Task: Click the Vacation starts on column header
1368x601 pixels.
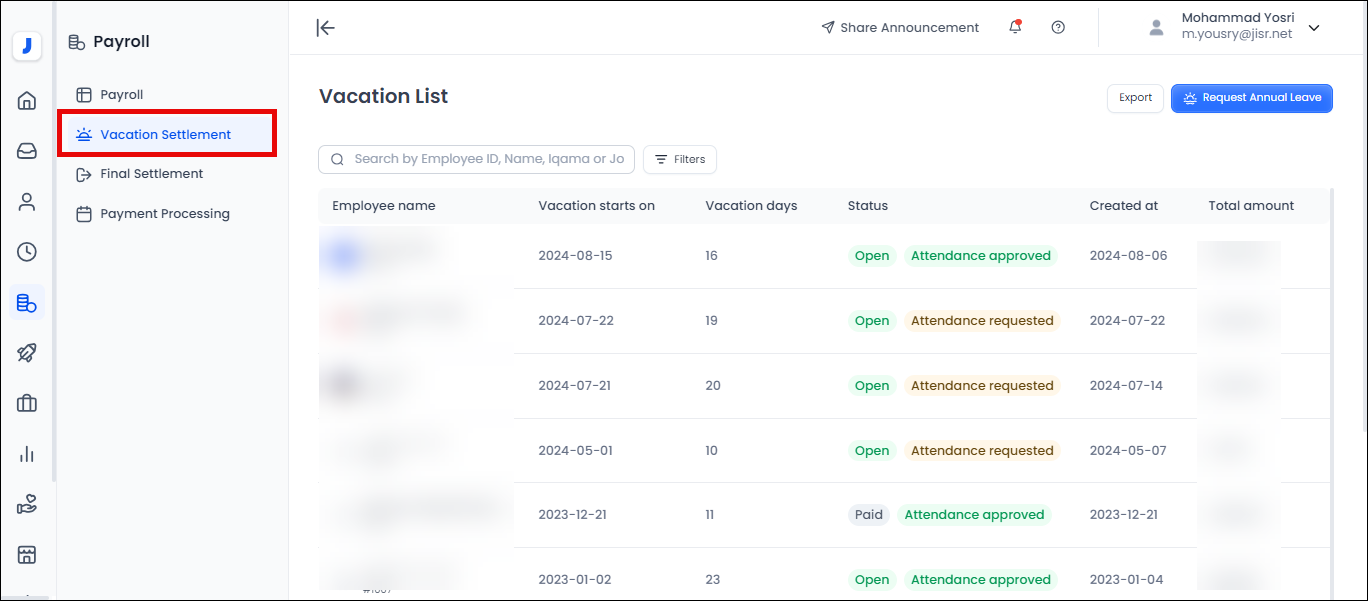Action: pyautogui.click(x=596, y=206)
